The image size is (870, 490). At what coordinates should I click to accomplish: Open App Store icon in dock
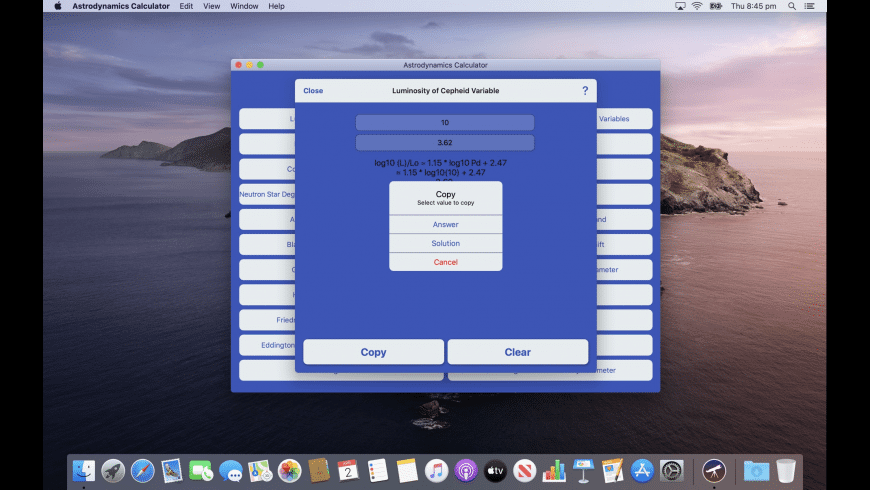pyautogui.click(x=642, y=471)
